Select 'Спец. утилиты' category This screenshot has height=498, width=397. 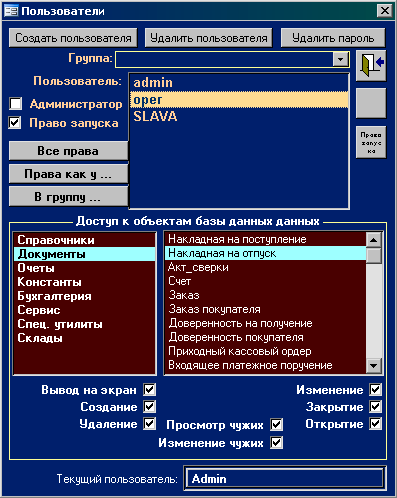pyautogui.click(x=84, y=324)
